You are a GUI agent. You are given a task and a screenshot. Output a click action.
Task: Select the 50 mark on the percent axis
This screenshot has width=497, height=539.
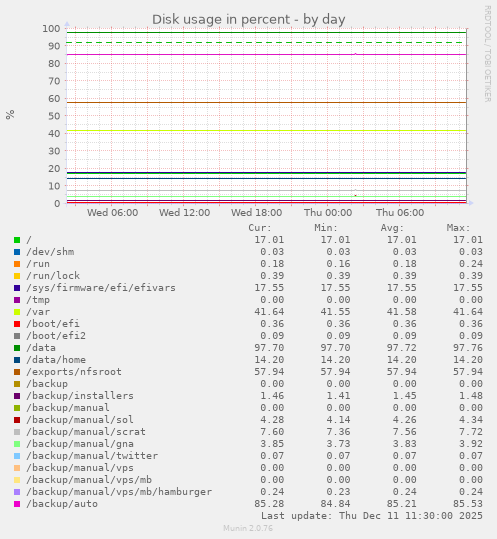pyautogui.click(x=54, y=116)
